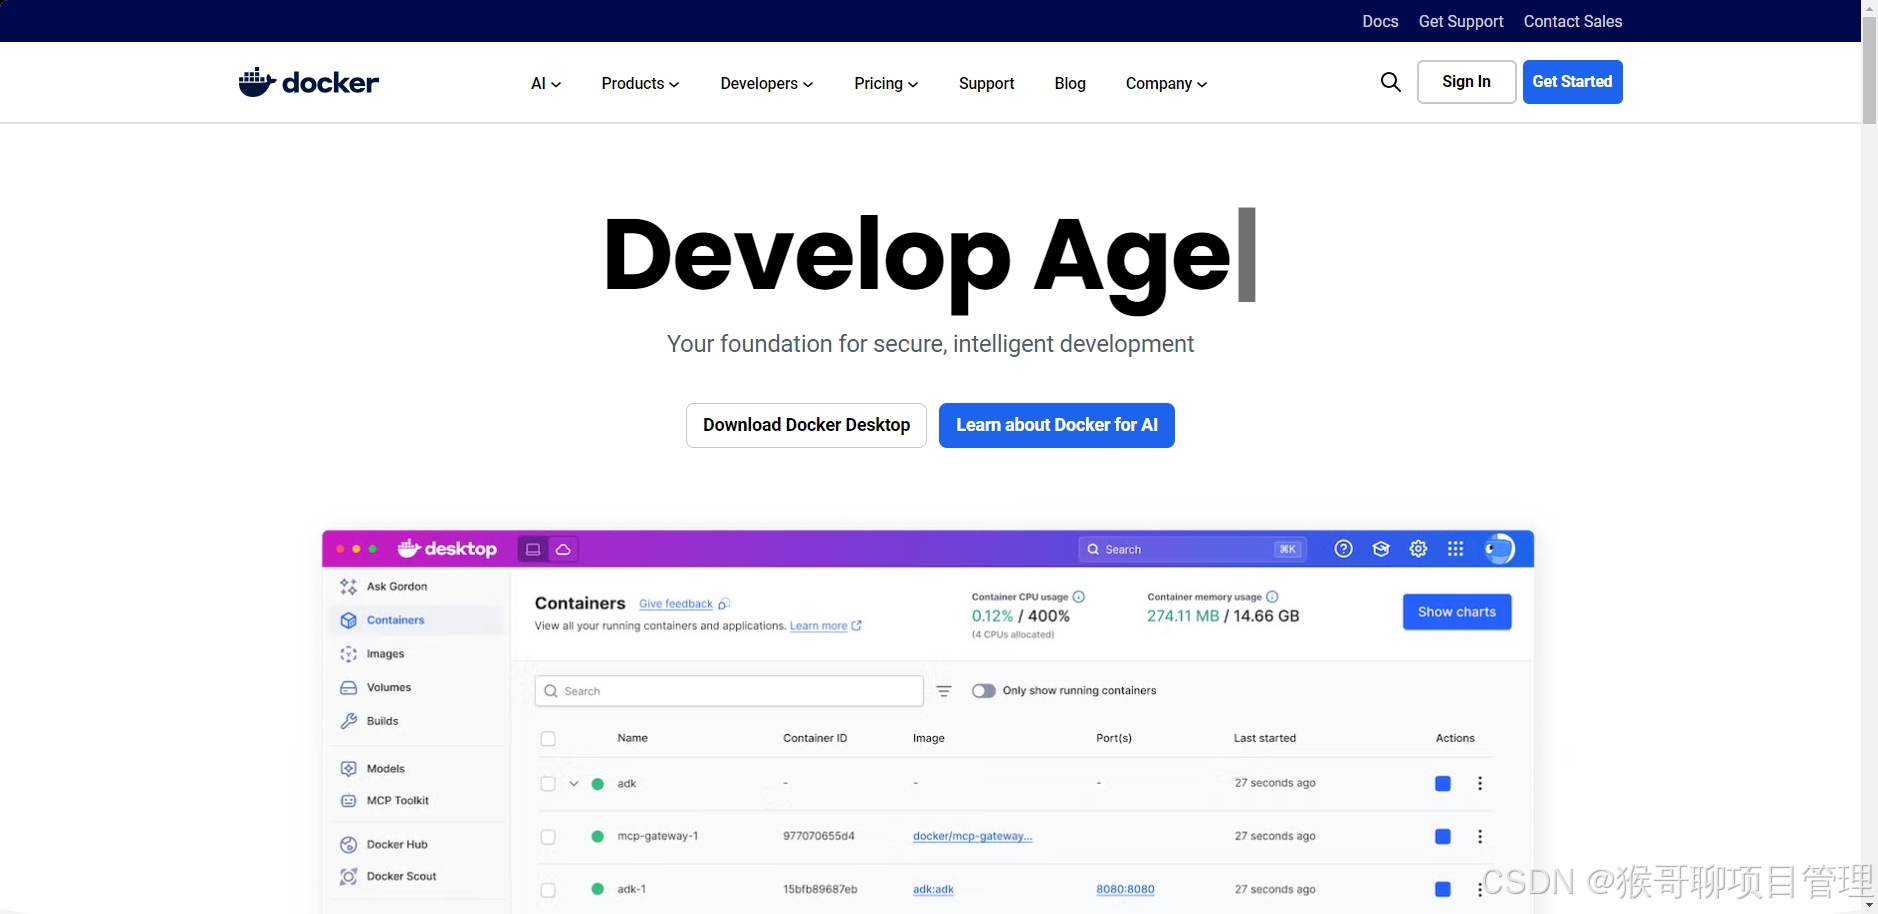Viewport: 1878px width, 914px height.
Task: Click the Ask Gordon sparkle icon
Action: pos(348,586)
